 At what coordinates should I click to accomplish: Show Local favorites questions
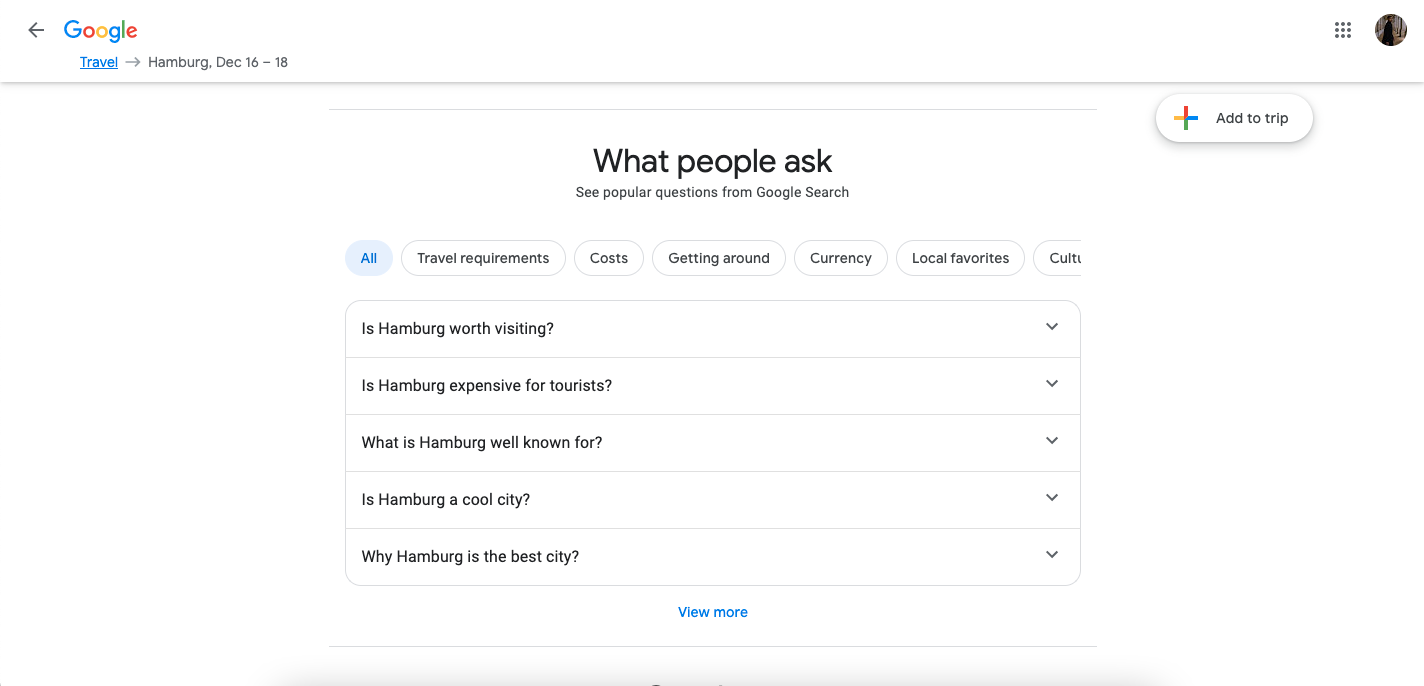coord(960,258)
